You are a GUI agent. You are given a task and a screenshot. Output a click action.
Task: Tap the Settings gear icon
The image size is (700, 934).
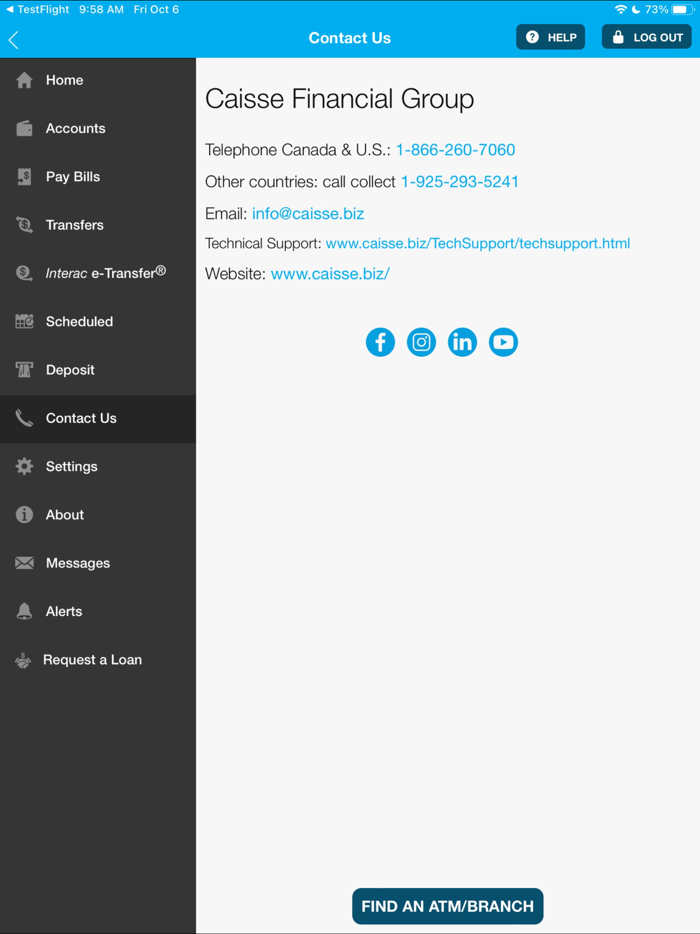click(24, 466)
